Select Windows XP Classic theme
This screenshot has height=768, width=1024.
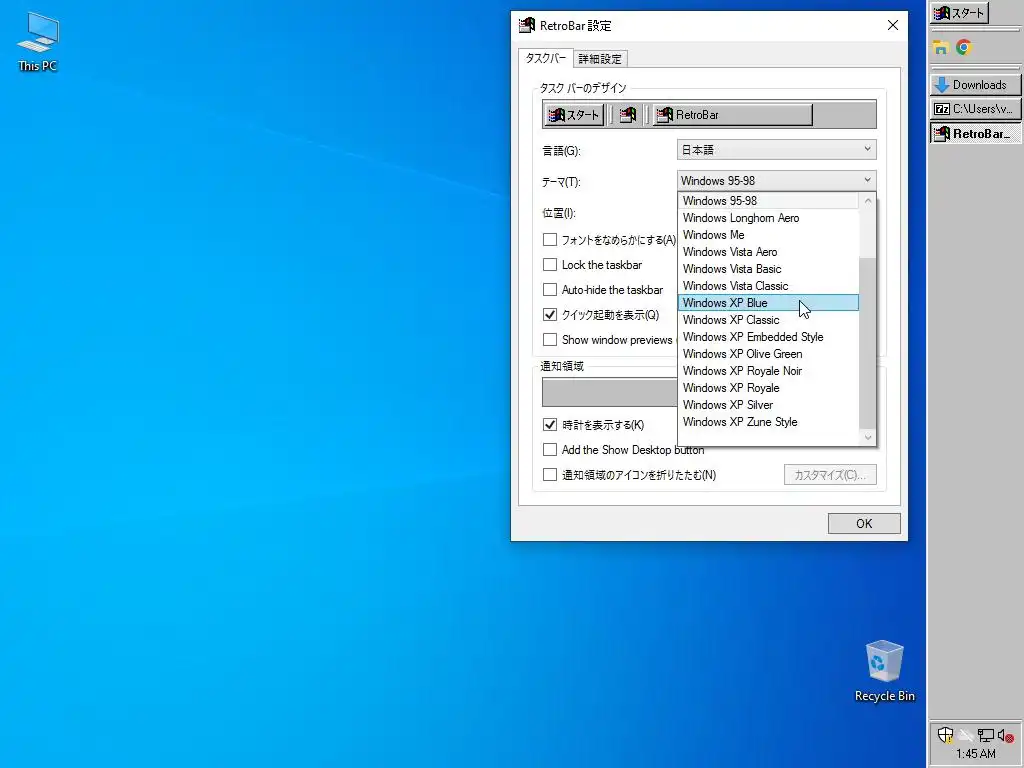tap(769, 319)
